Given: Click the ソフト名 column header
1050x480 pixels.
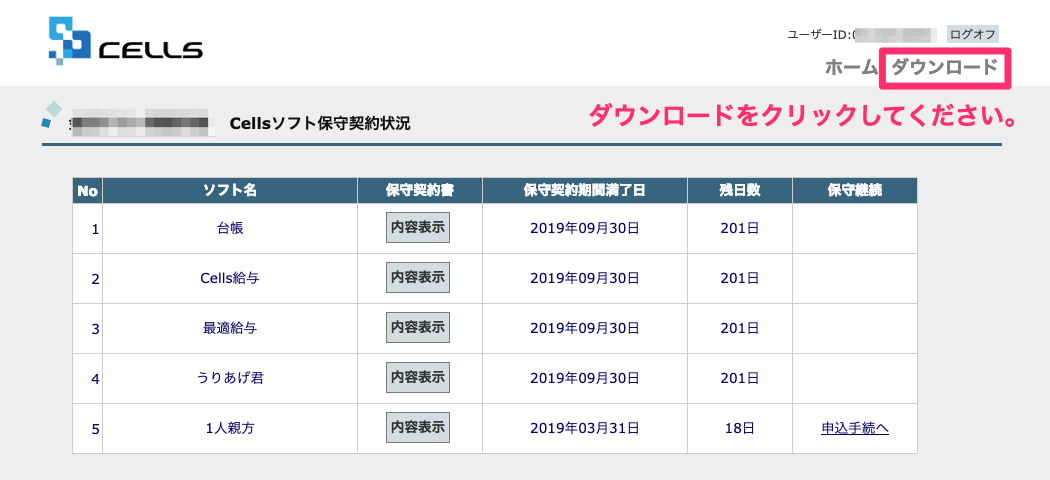Looking at the screenshot, I should 230,191.
